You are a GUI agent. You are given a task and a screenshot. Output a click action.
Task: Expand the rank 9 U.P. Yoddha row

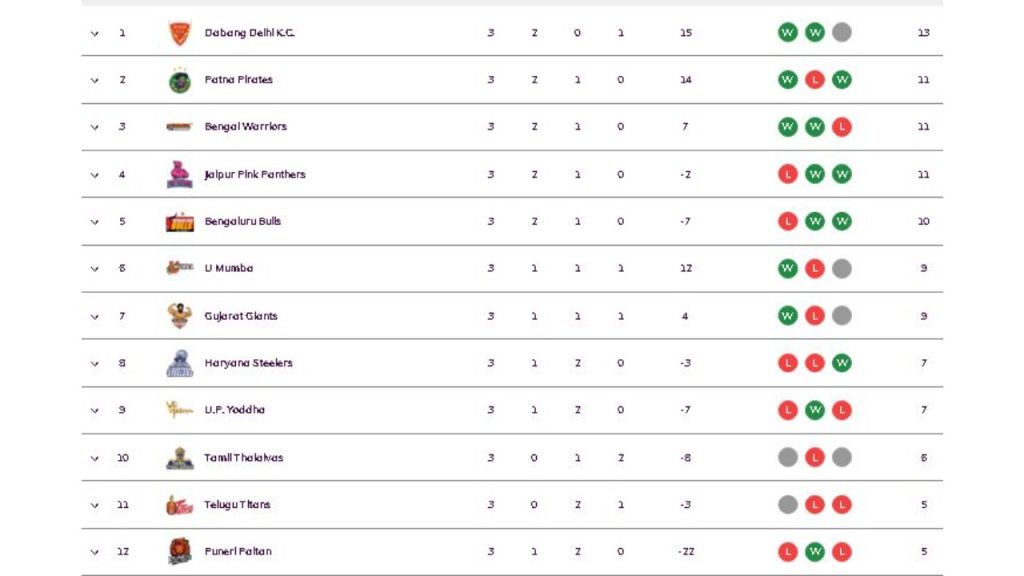coord(95,410)
